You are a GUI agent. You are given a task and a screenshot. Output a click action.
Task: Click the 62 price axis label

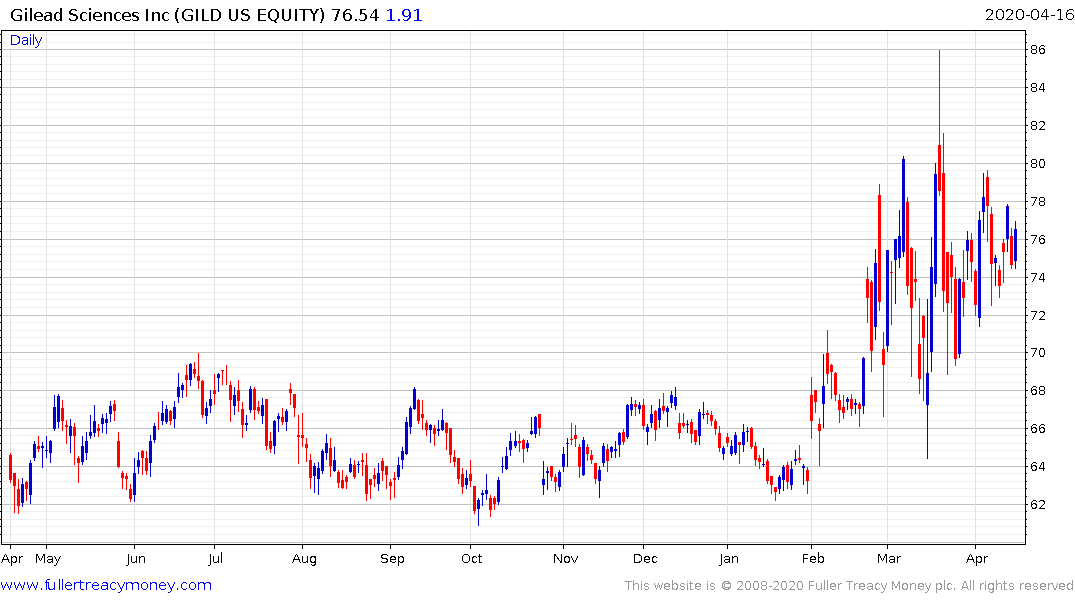1037,505
